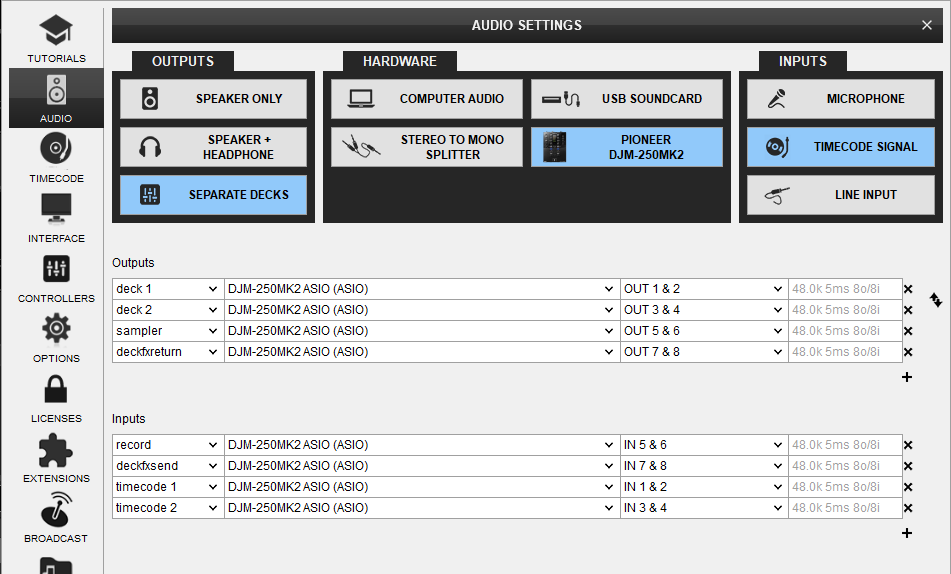Enable Microphone input option
The height and width of the screenshot is (574, 951).
pyautogui.click(x=841, y=99)
